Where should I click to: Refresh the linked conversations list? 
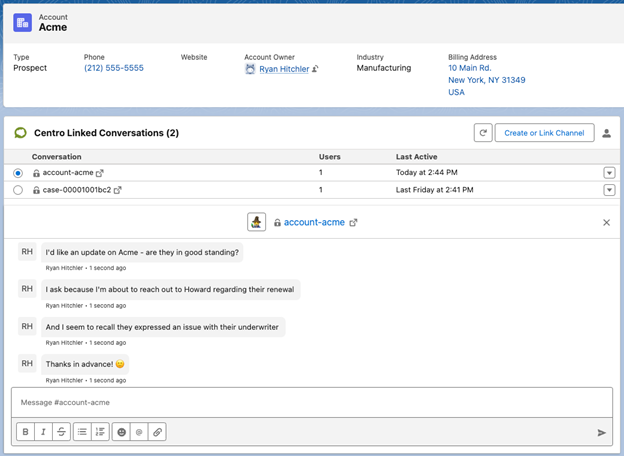click(x=483, y=133)
